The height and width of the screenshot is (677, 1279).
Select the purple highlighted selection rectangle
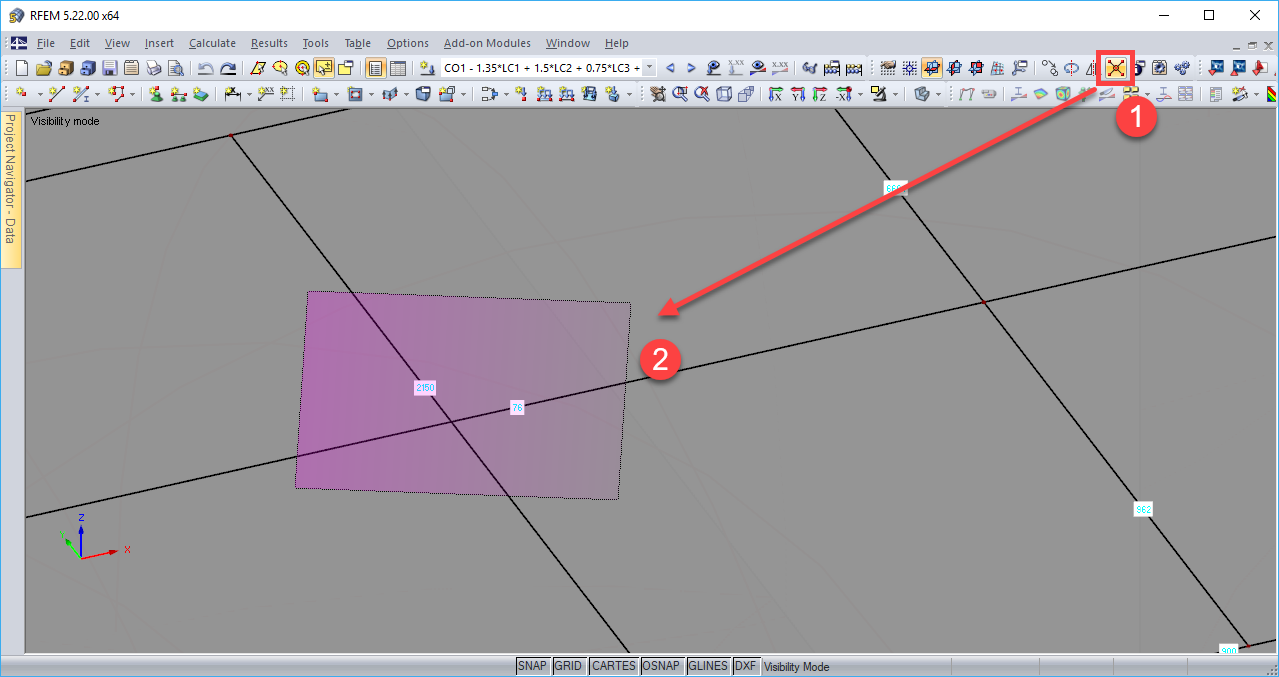pos(463,395)
